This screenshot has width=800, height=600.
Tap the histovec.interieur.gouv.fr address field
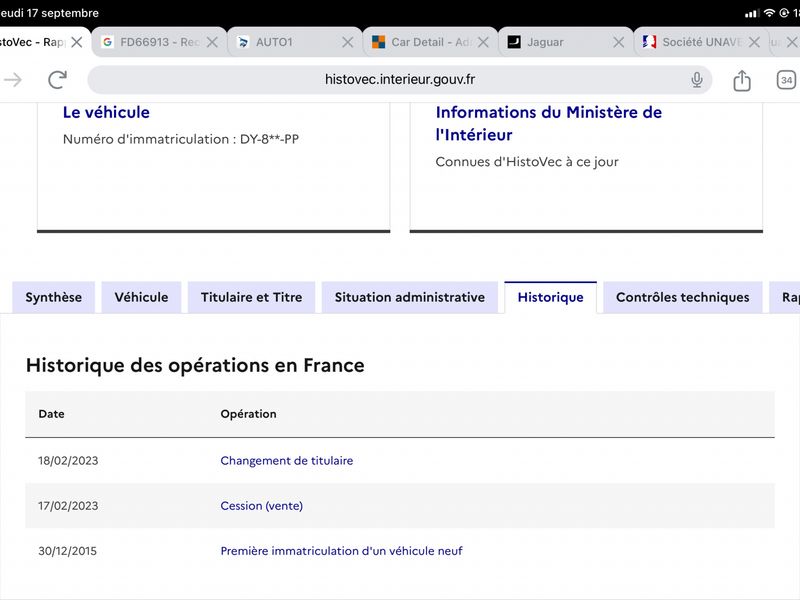[x=399, y=80]
